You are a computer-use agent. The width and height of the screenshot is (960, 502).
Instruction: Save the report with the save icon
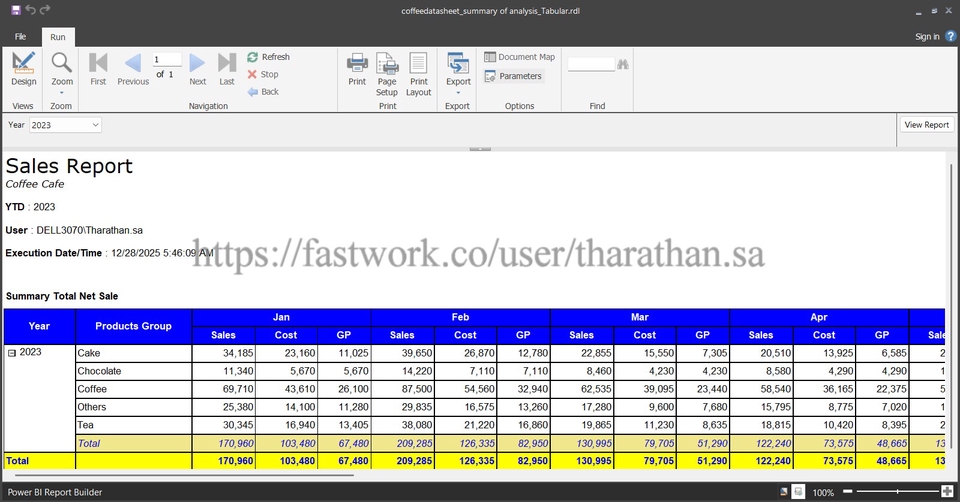15,10
